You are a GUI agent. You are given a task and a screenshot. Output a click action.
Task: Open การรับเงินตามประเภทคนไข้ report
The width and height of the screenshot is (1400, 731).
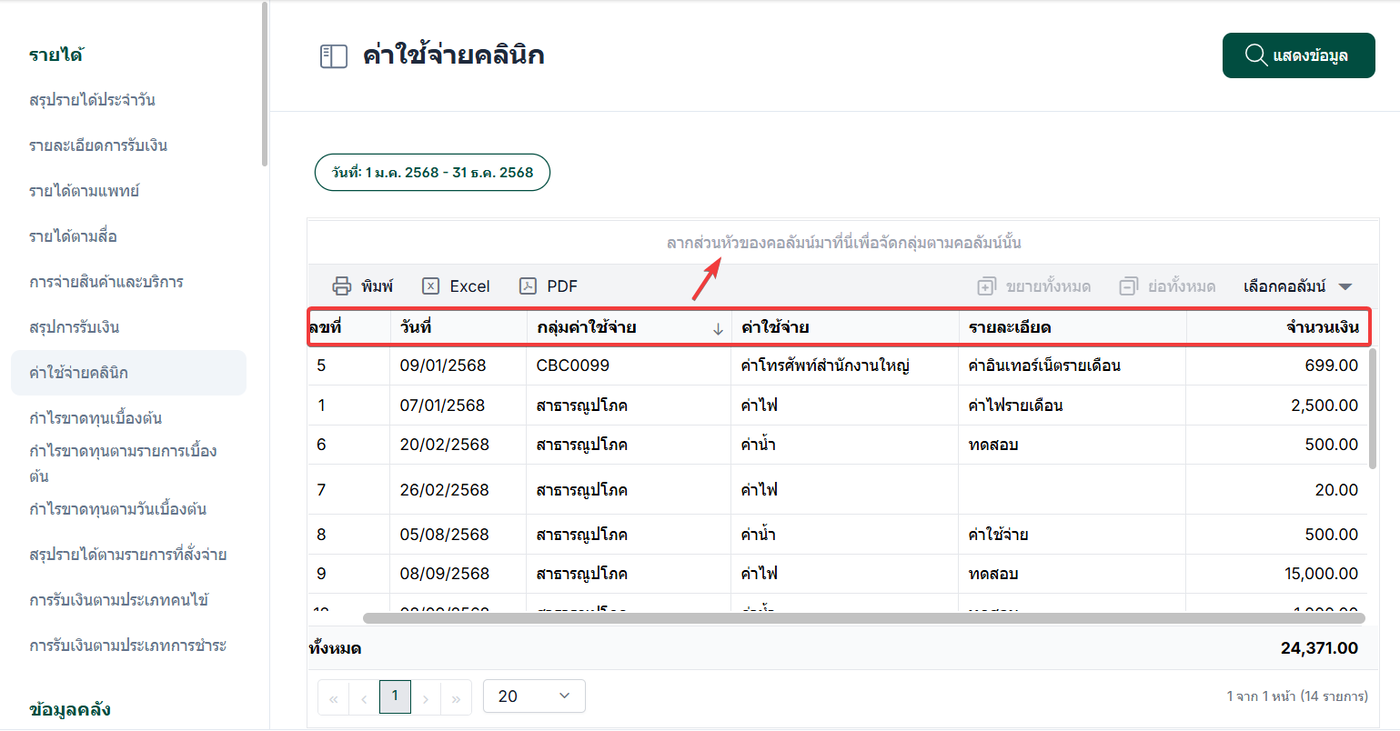coord(118,600)
